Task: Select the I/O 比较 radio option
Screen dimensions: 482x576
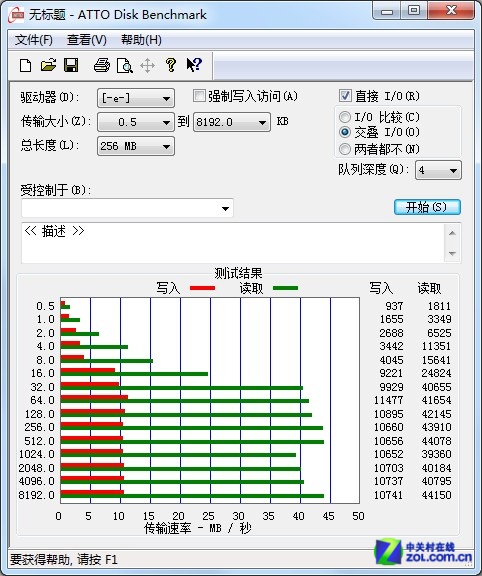Action: point(345,117)
